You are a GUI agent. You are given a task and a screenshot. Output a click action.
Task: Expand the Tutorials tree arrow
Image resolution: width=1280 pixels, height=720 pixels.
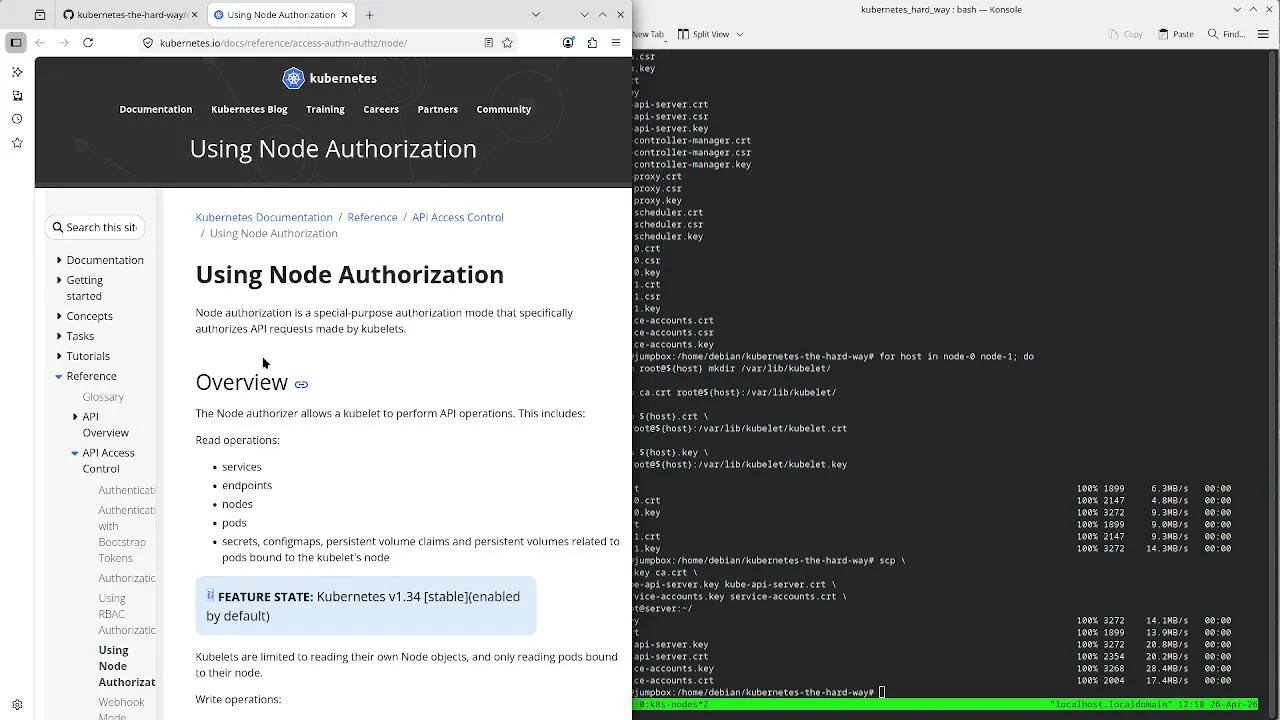pos(59,356)
